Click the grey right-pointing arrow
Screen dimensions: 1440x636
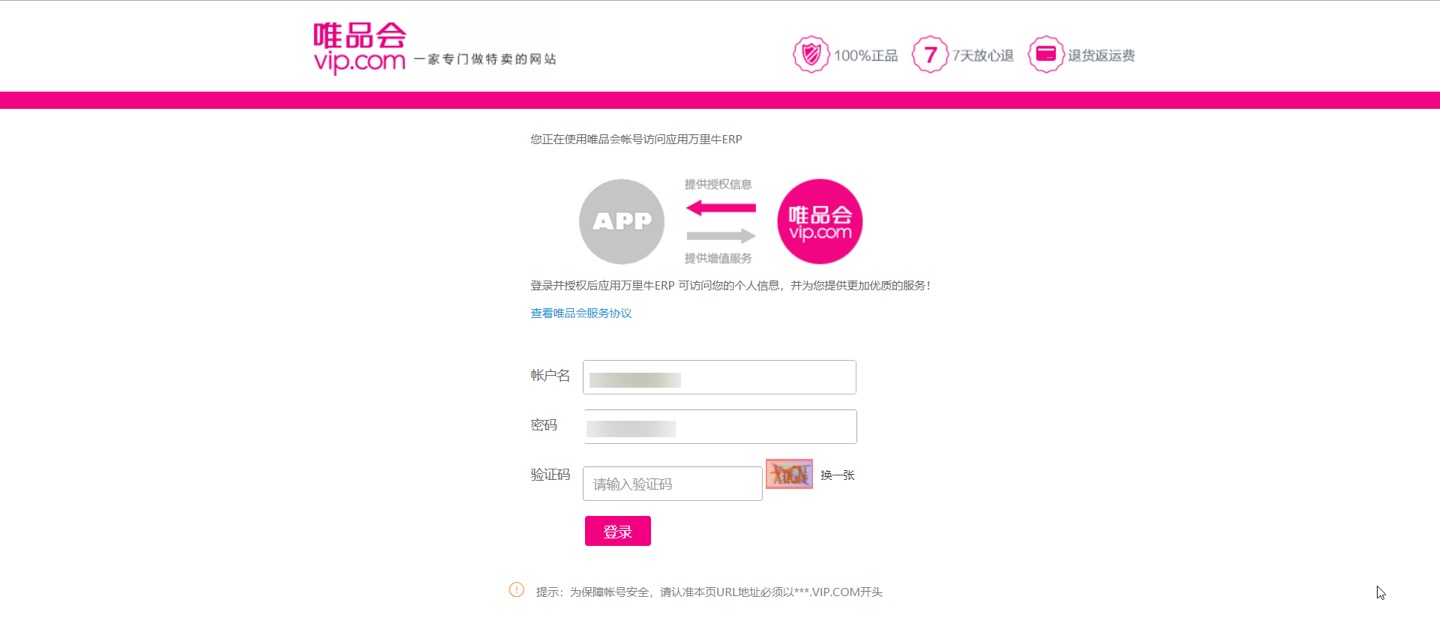click(721, 236)
